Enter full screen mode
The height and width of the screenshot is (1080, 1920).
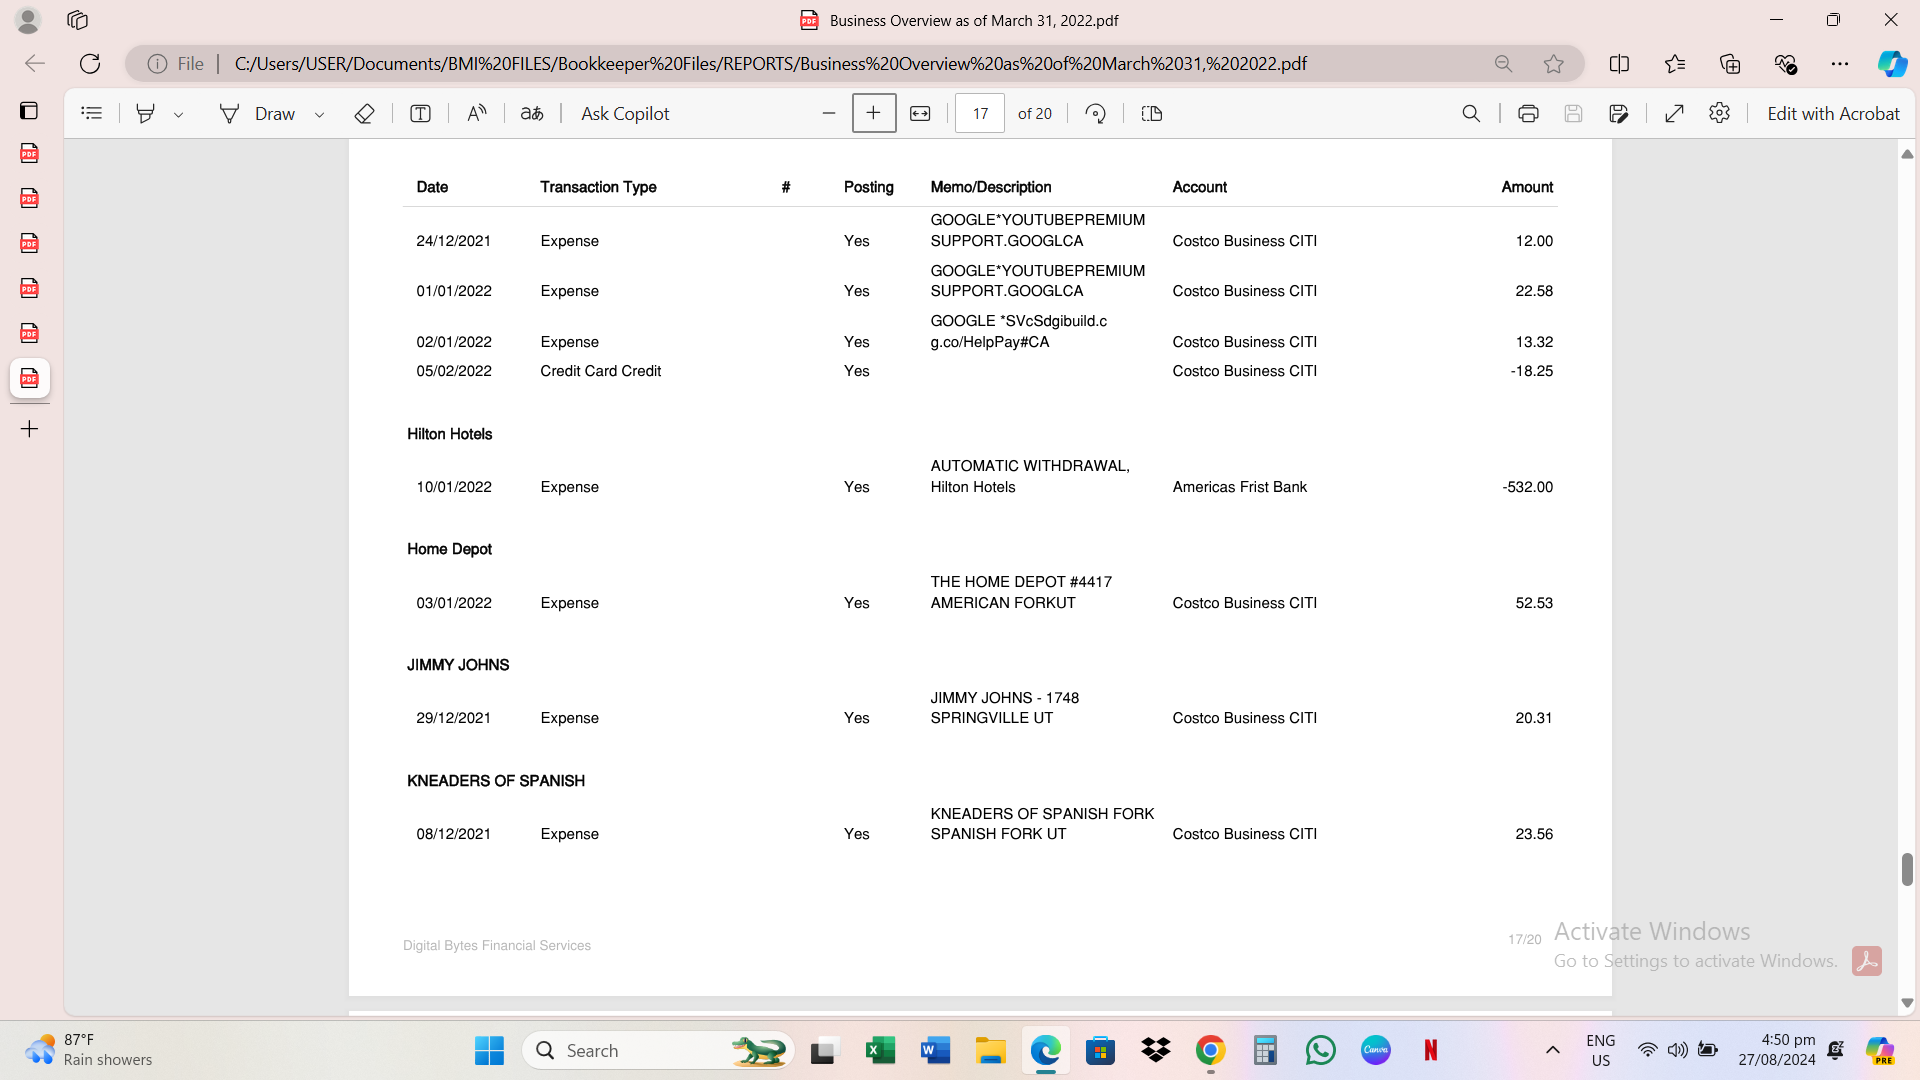tap(1675, 114)
